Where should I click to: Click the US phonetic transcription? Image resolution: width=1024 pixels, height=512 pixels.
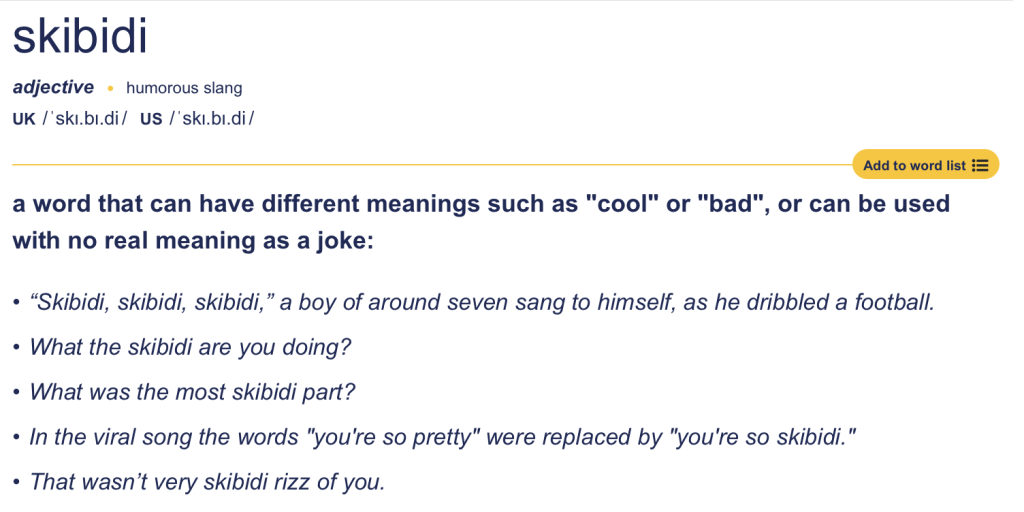(212, 119)
